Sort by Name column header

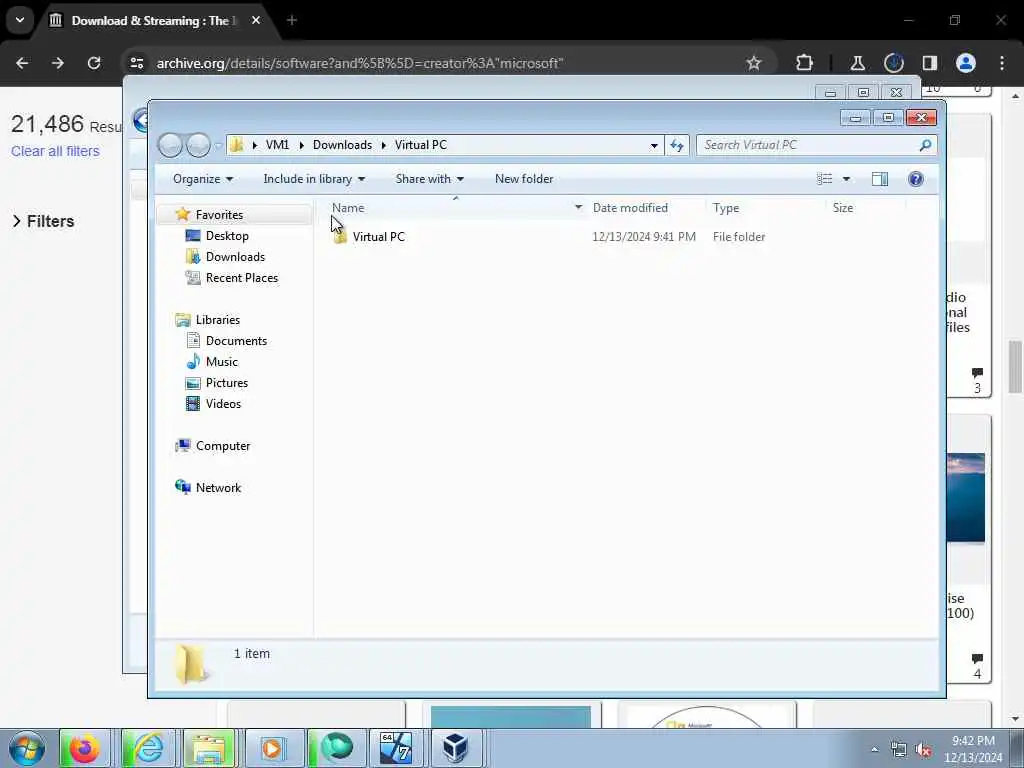(348, 208)
